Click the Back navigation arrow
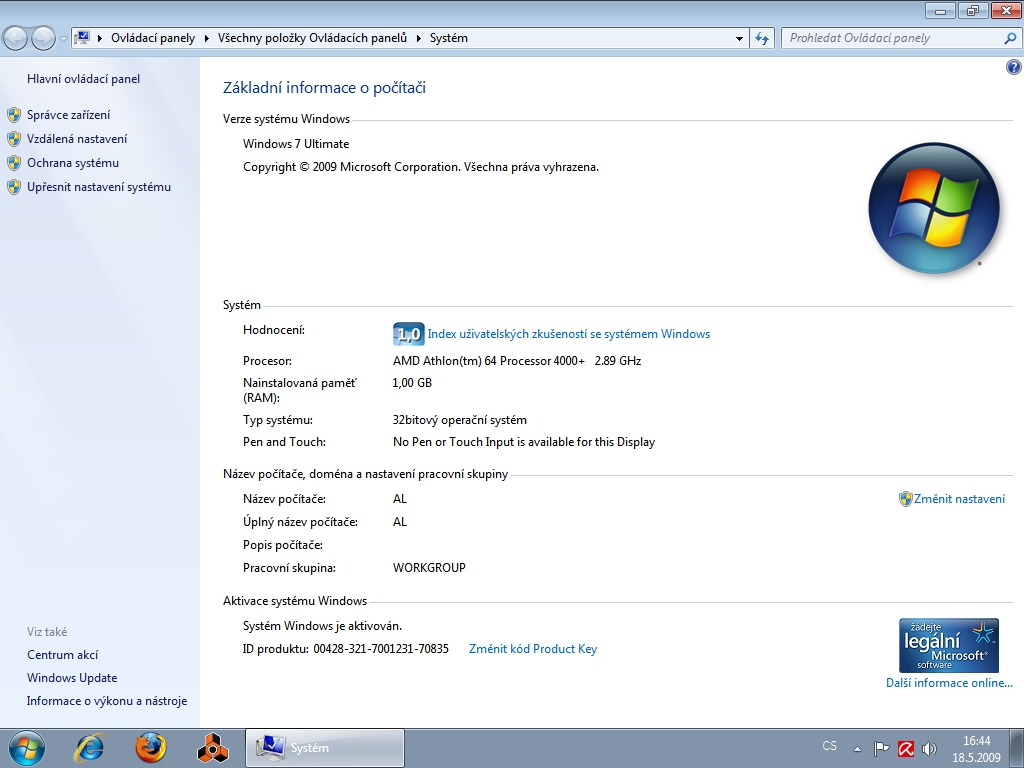 pyautogui.click(x=16, y=39)
